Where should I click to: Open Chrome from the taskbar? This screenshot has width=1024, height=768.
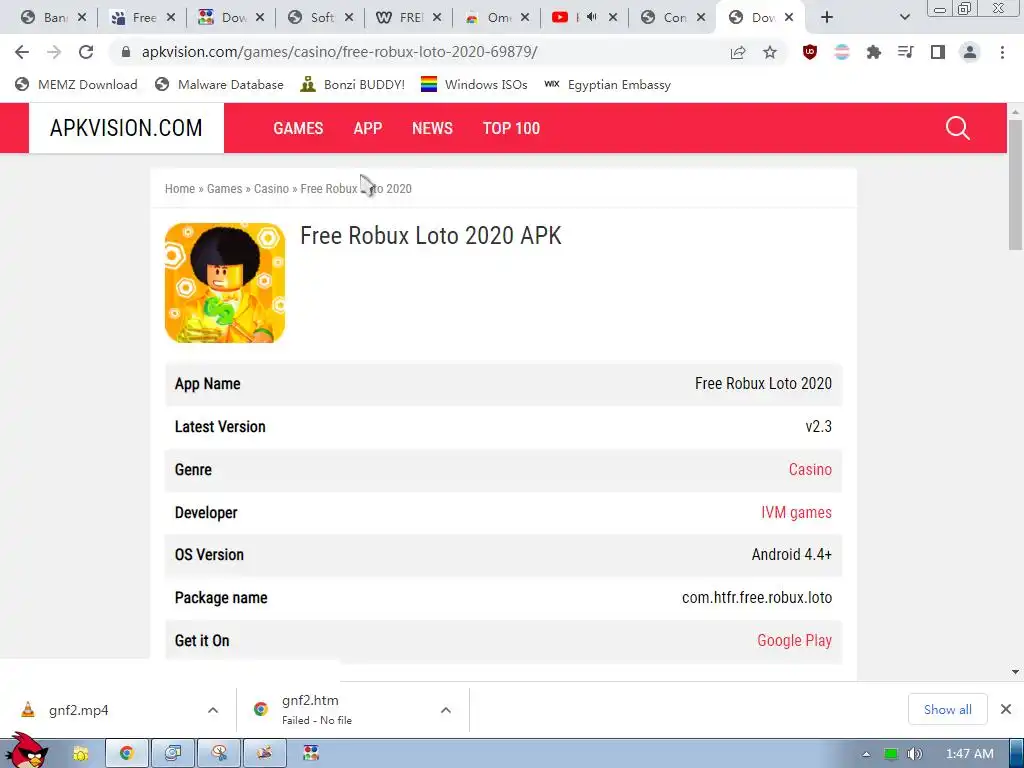pyautogui.click(x=127, y=754)
